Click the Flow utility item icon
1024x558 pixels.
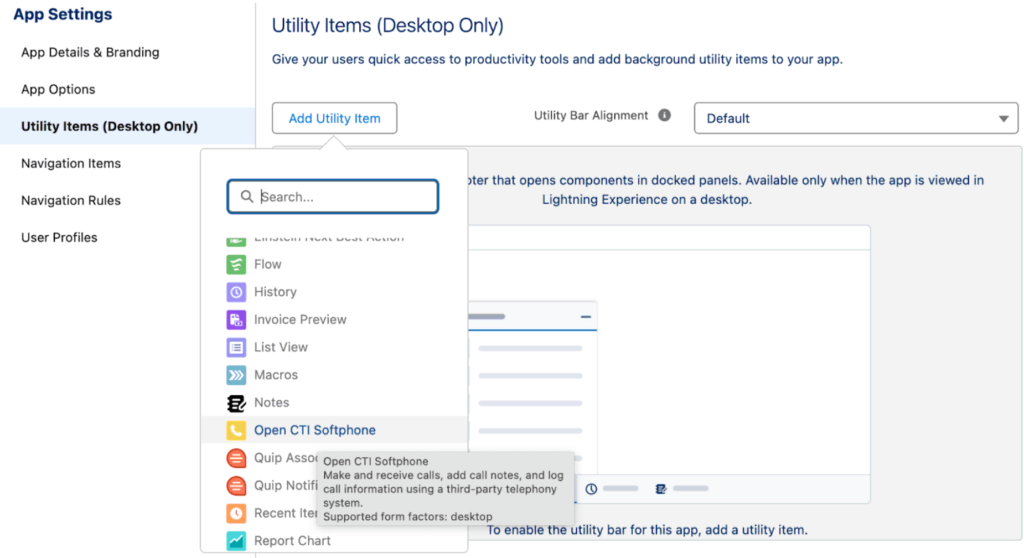pos(236,265)
